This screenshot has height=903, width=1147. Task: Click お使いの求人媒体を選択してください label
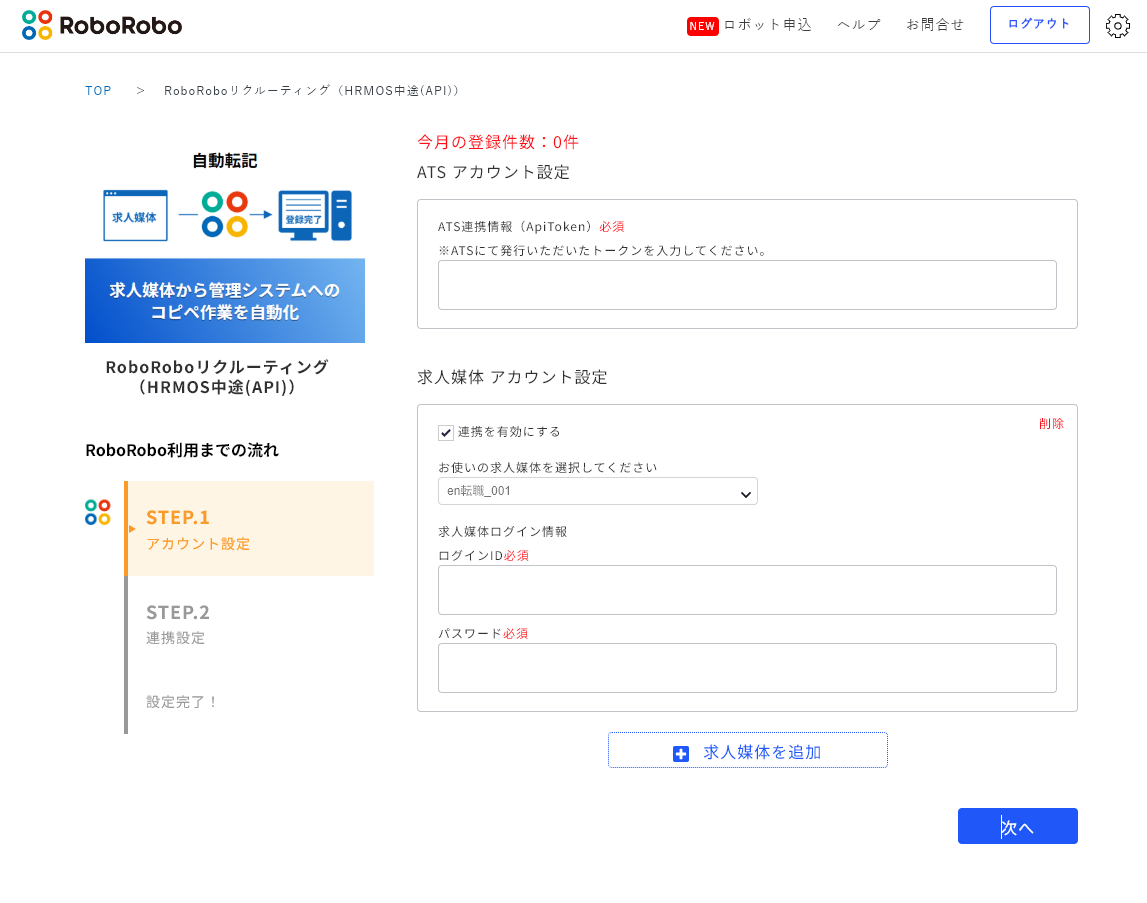tap(547, 468)
